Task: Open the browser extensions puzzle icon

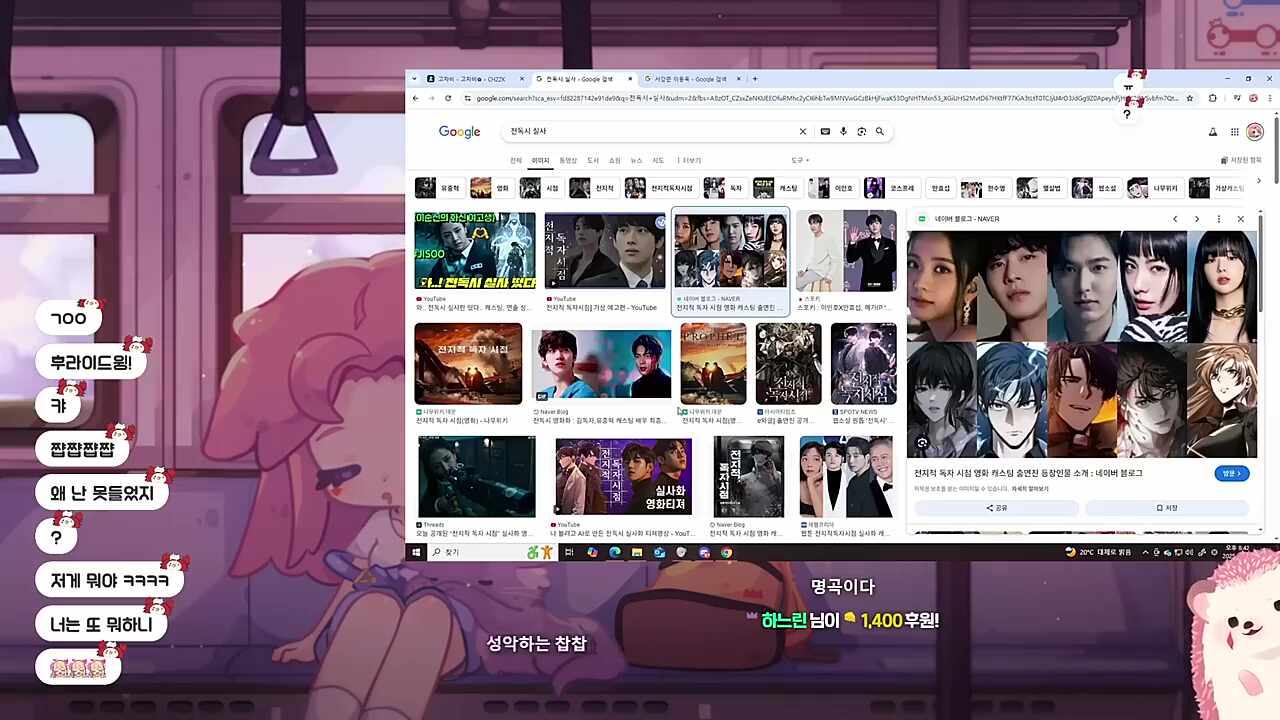Action: pyautogui.click(x=1212, y=98)
